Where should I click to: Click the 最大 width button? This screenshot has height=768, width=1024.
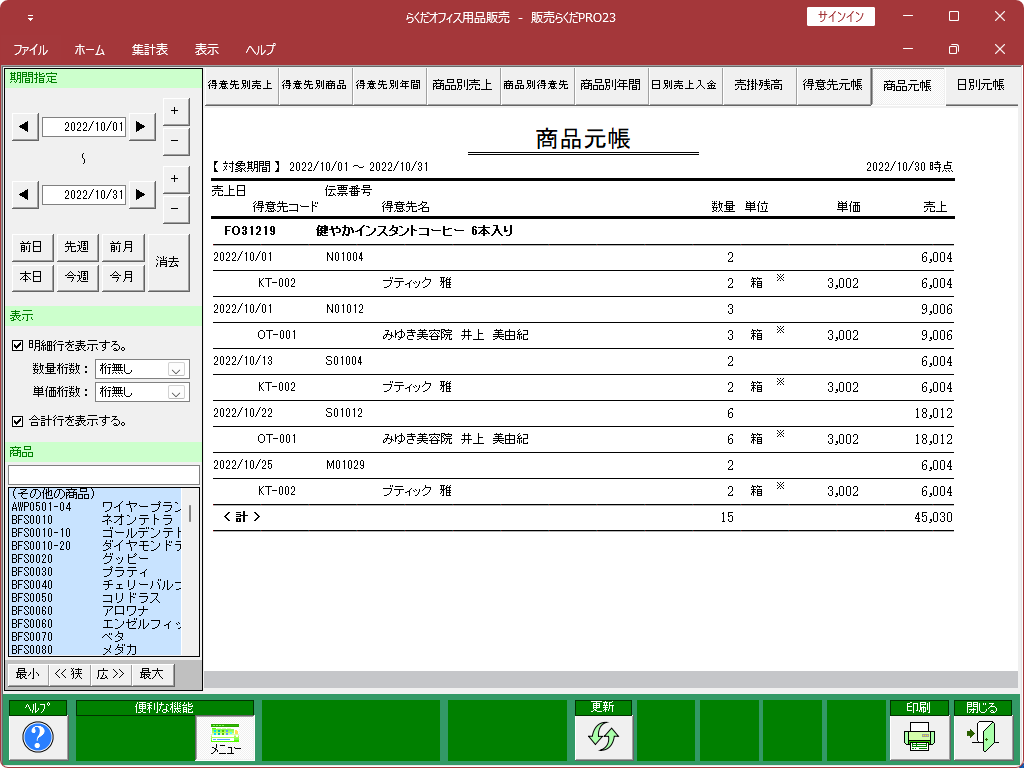(152, 674)
